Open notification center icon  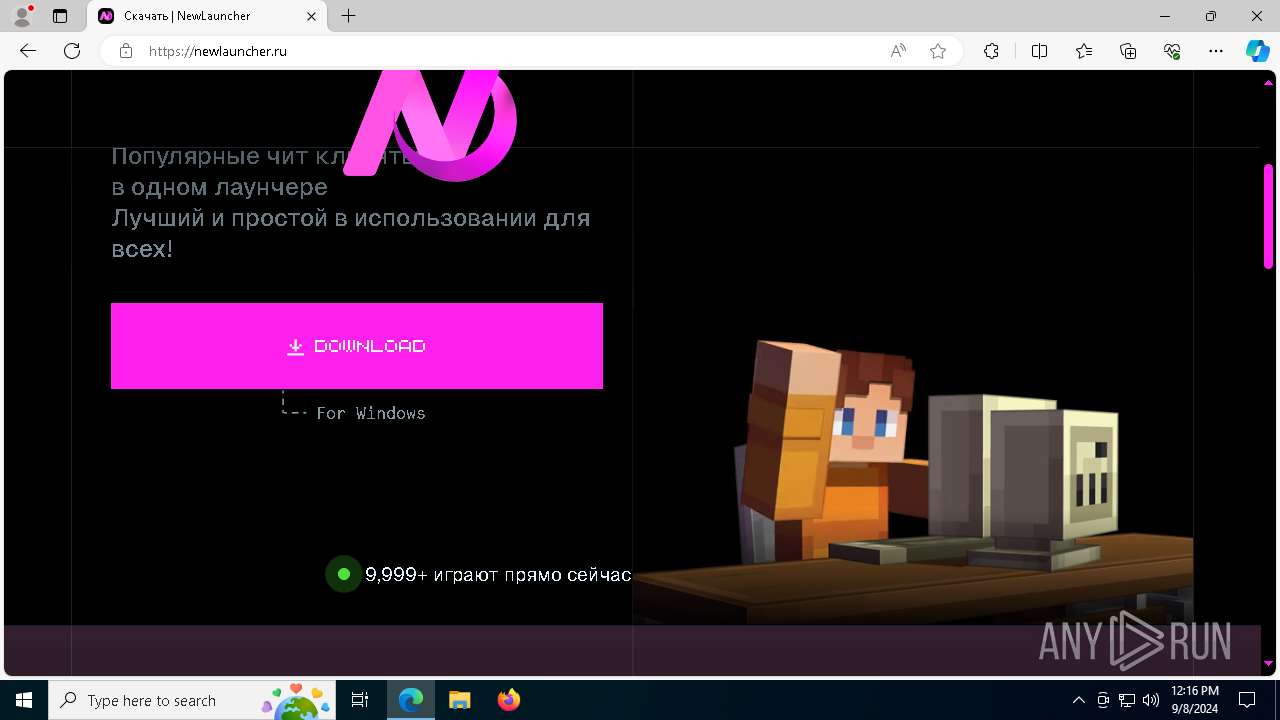(1247, 700)
